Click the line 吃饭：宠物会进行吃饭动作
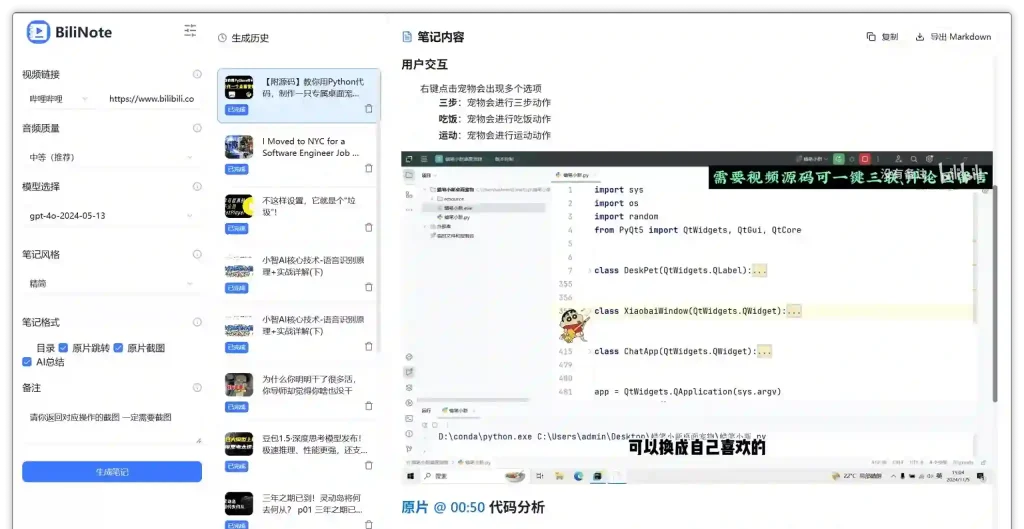The height and width of the screenshot is (529, 1024). (x=495, y=119)
